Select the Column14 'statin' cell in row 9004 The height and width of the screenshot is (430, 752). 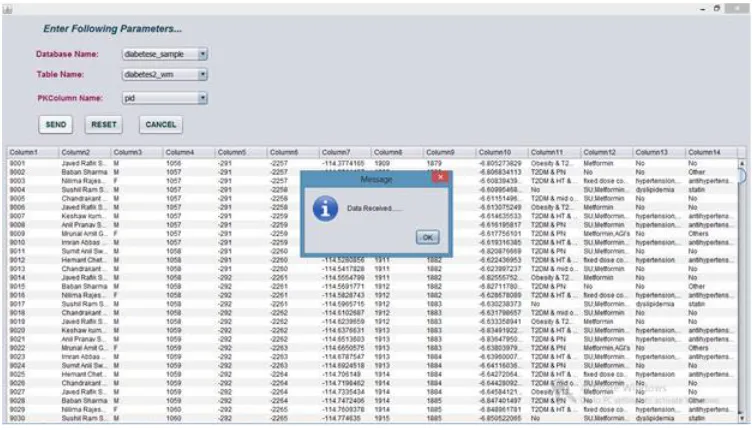tap(712, 190)
